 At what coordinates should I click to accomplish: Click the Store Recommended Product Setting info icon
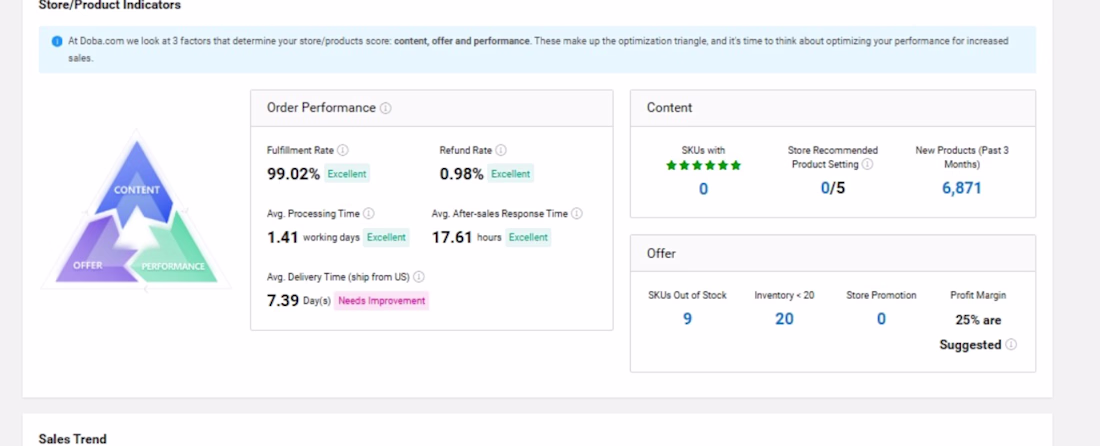click(x=867, y=164)
